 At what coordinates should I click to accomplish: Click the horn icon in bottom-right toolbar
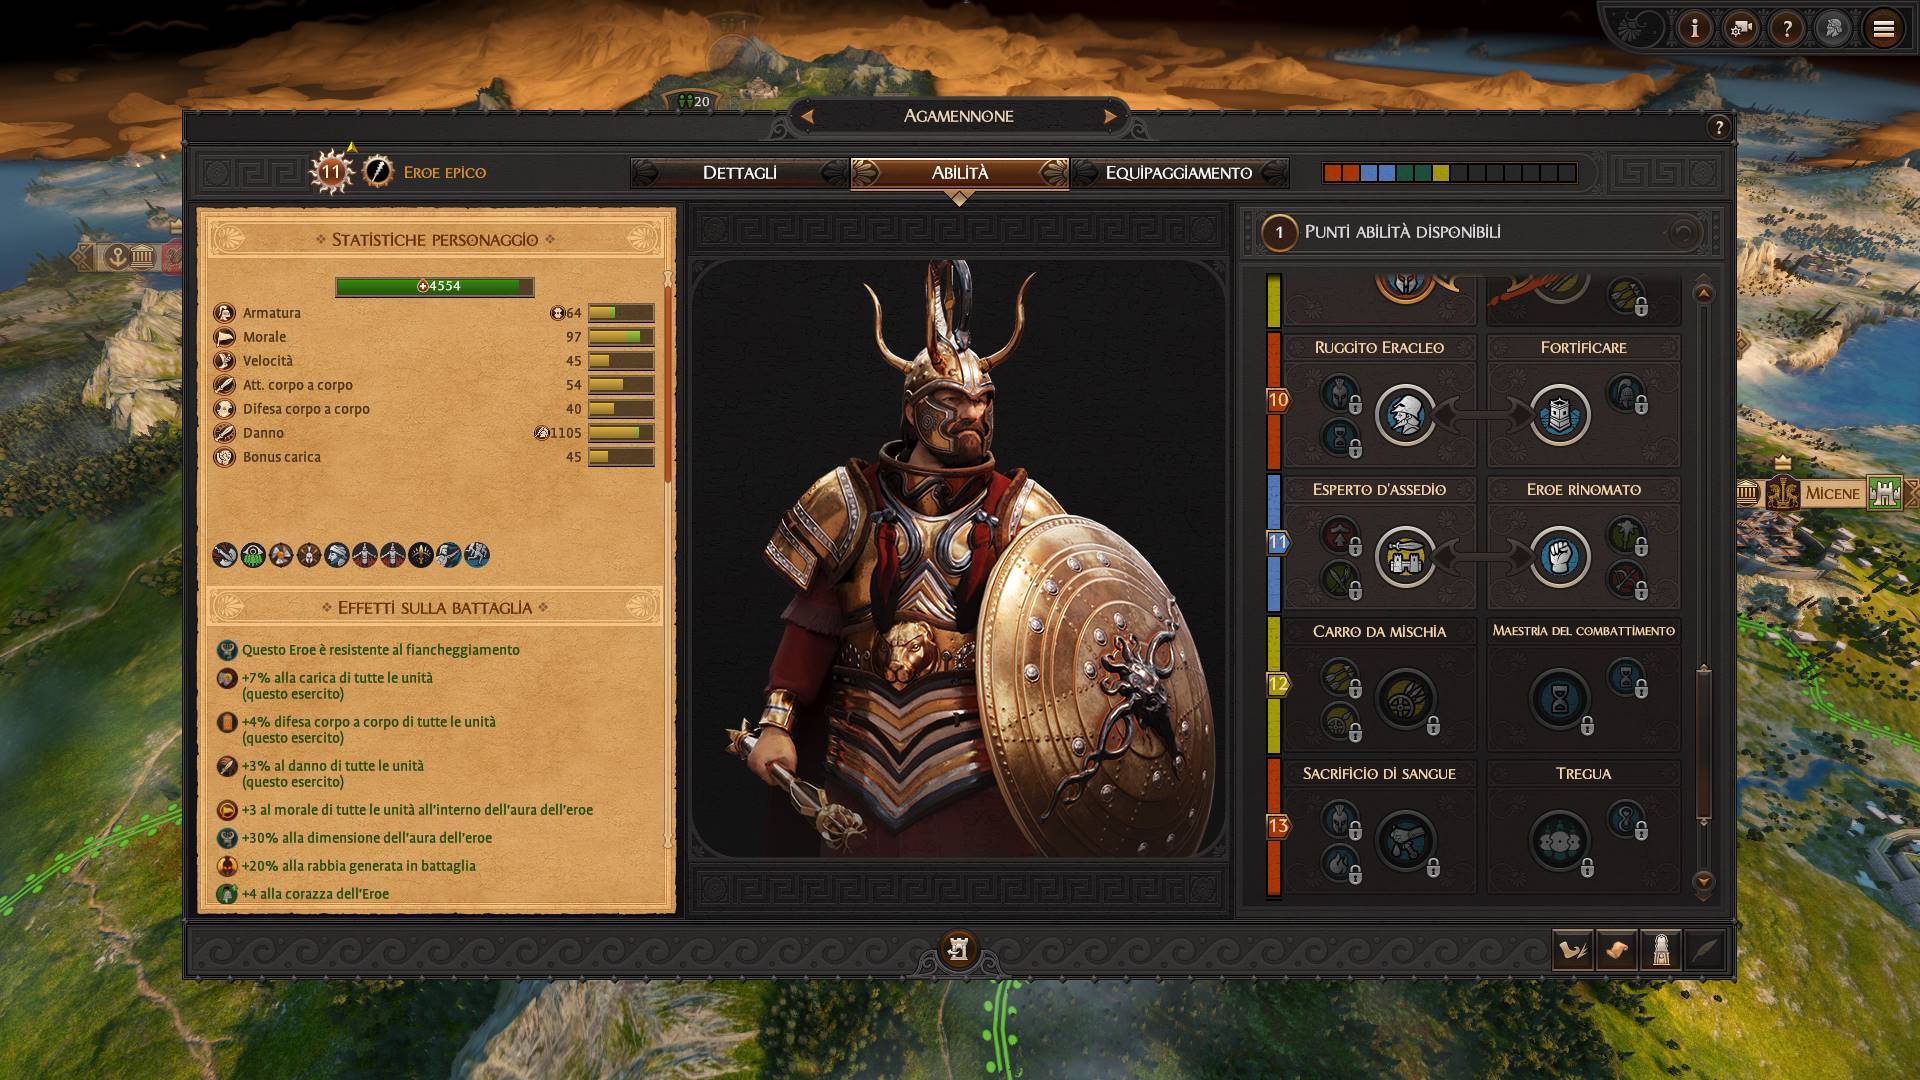[x=1573, y=950]
